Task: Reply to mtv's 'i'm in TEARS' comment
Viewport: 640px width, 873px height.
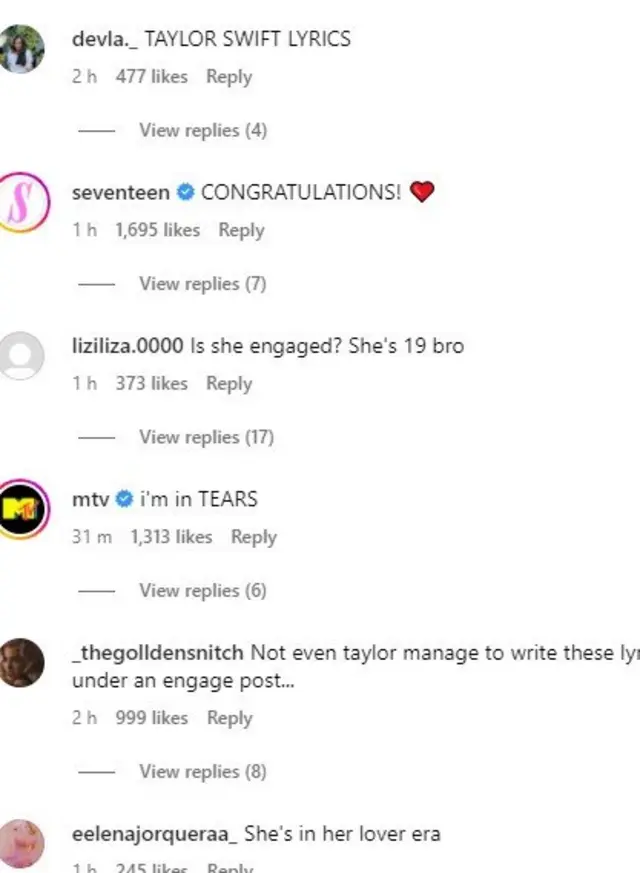Action: pos(254,537)
